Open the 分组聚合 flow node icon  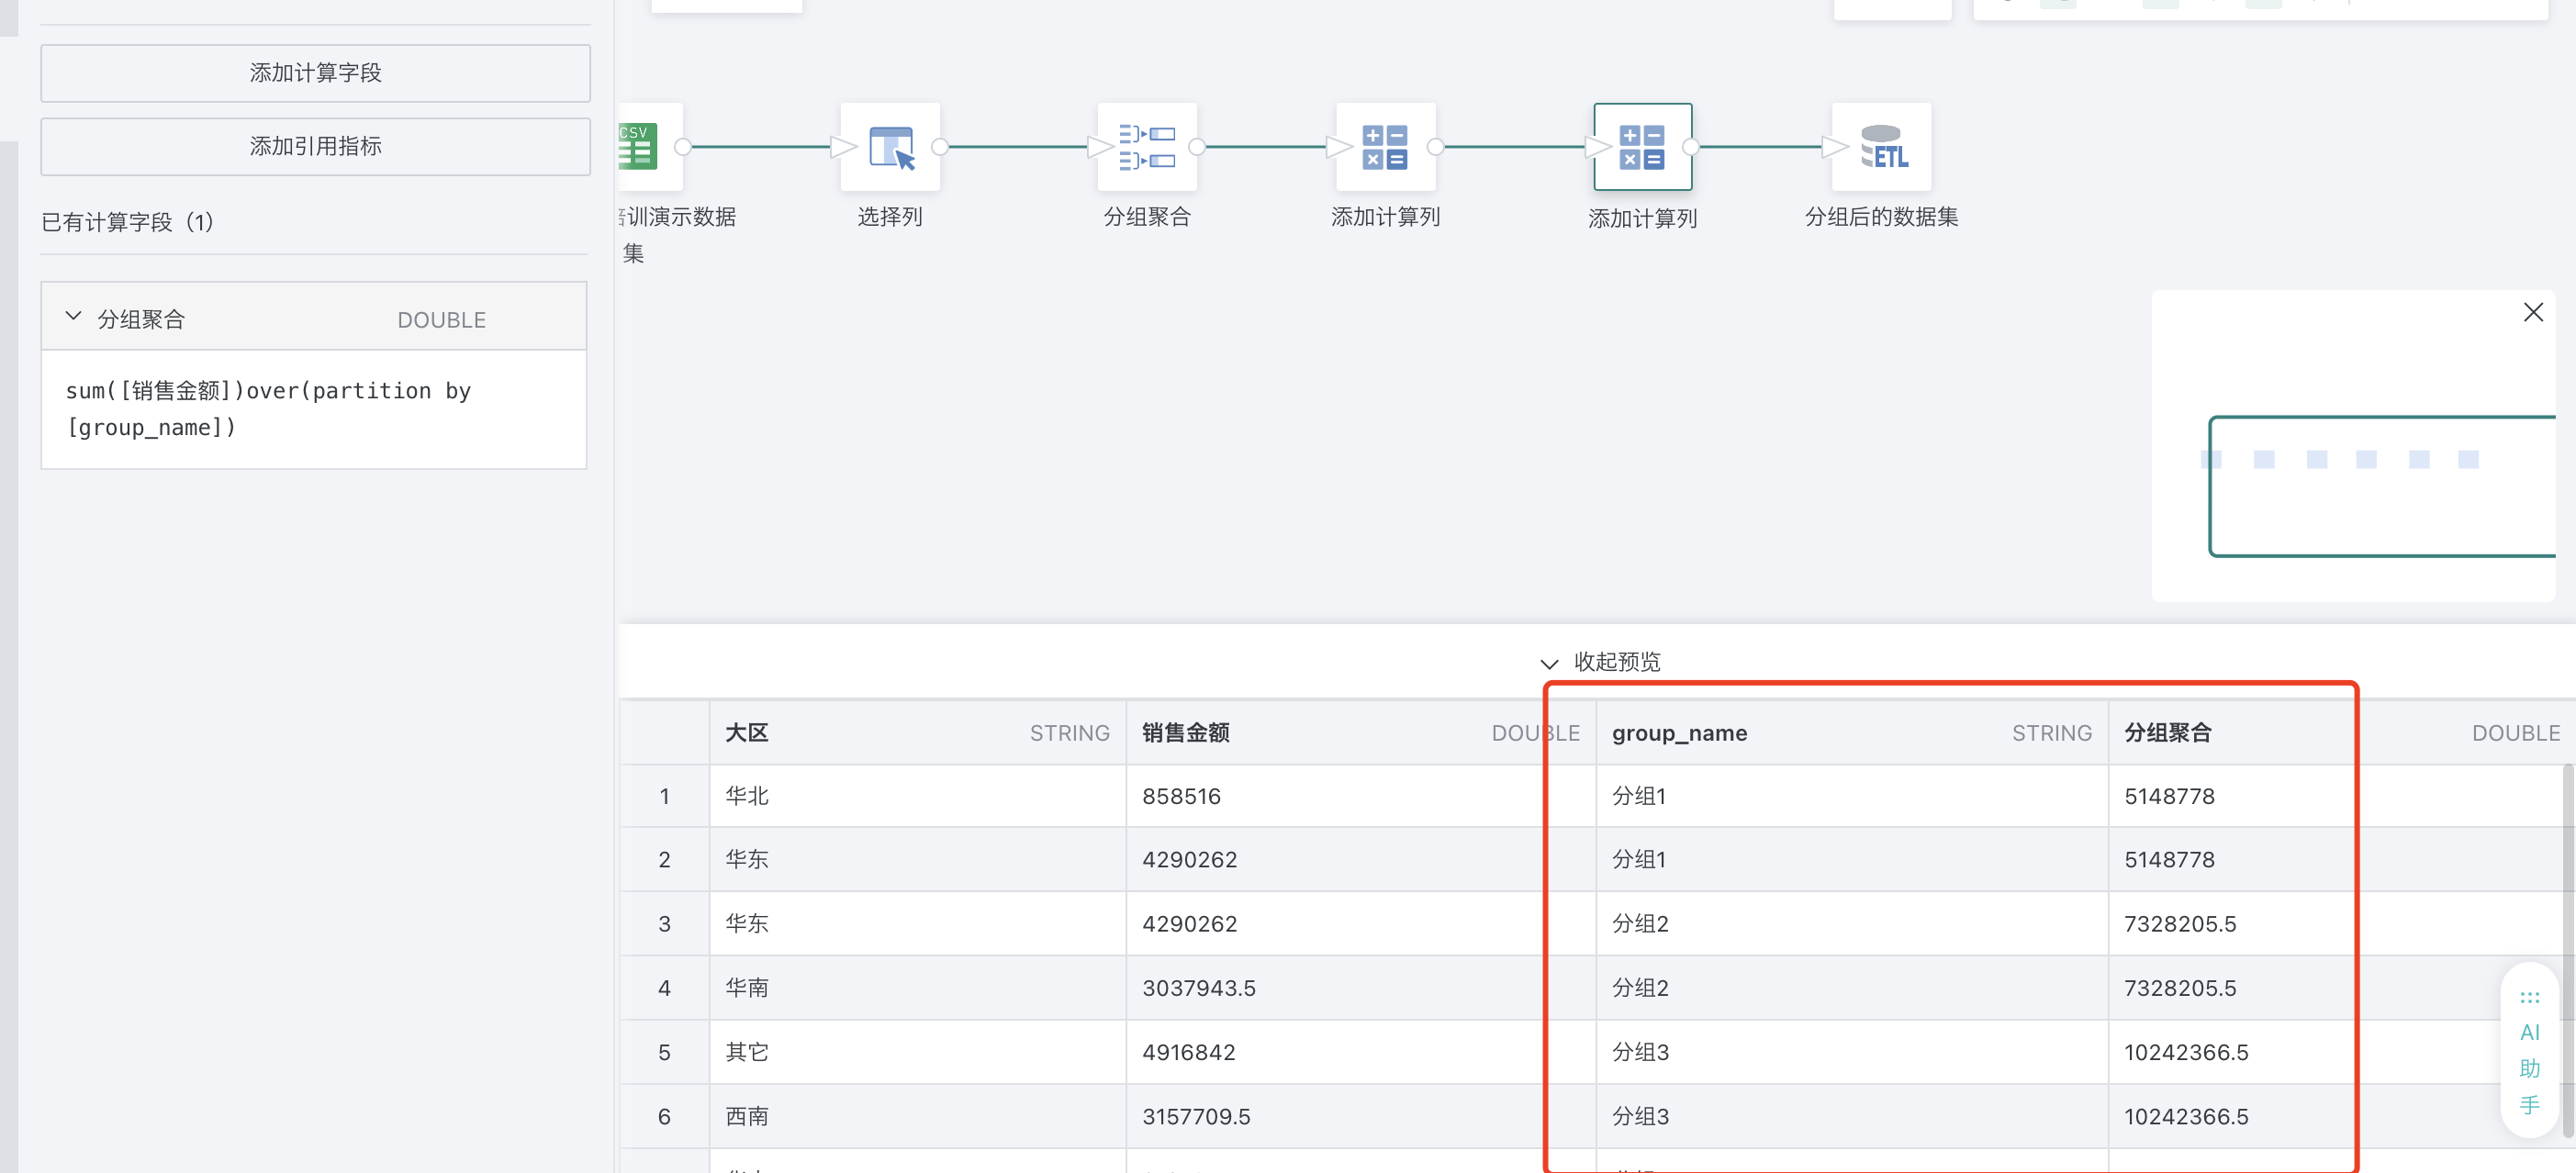[x=1146, y=146]
